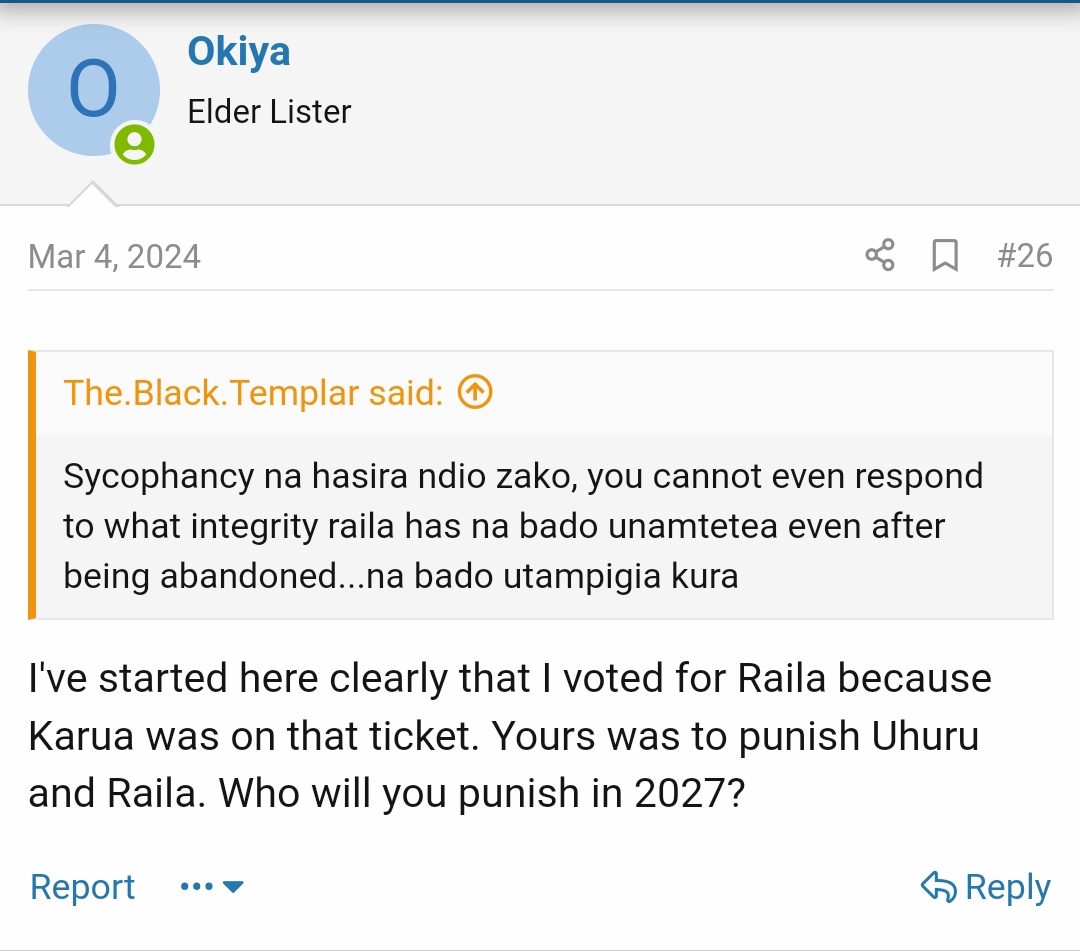The image size is (1080, 951).
Task: Click the curved Reply arrow icon
Action: pos(938,886)
